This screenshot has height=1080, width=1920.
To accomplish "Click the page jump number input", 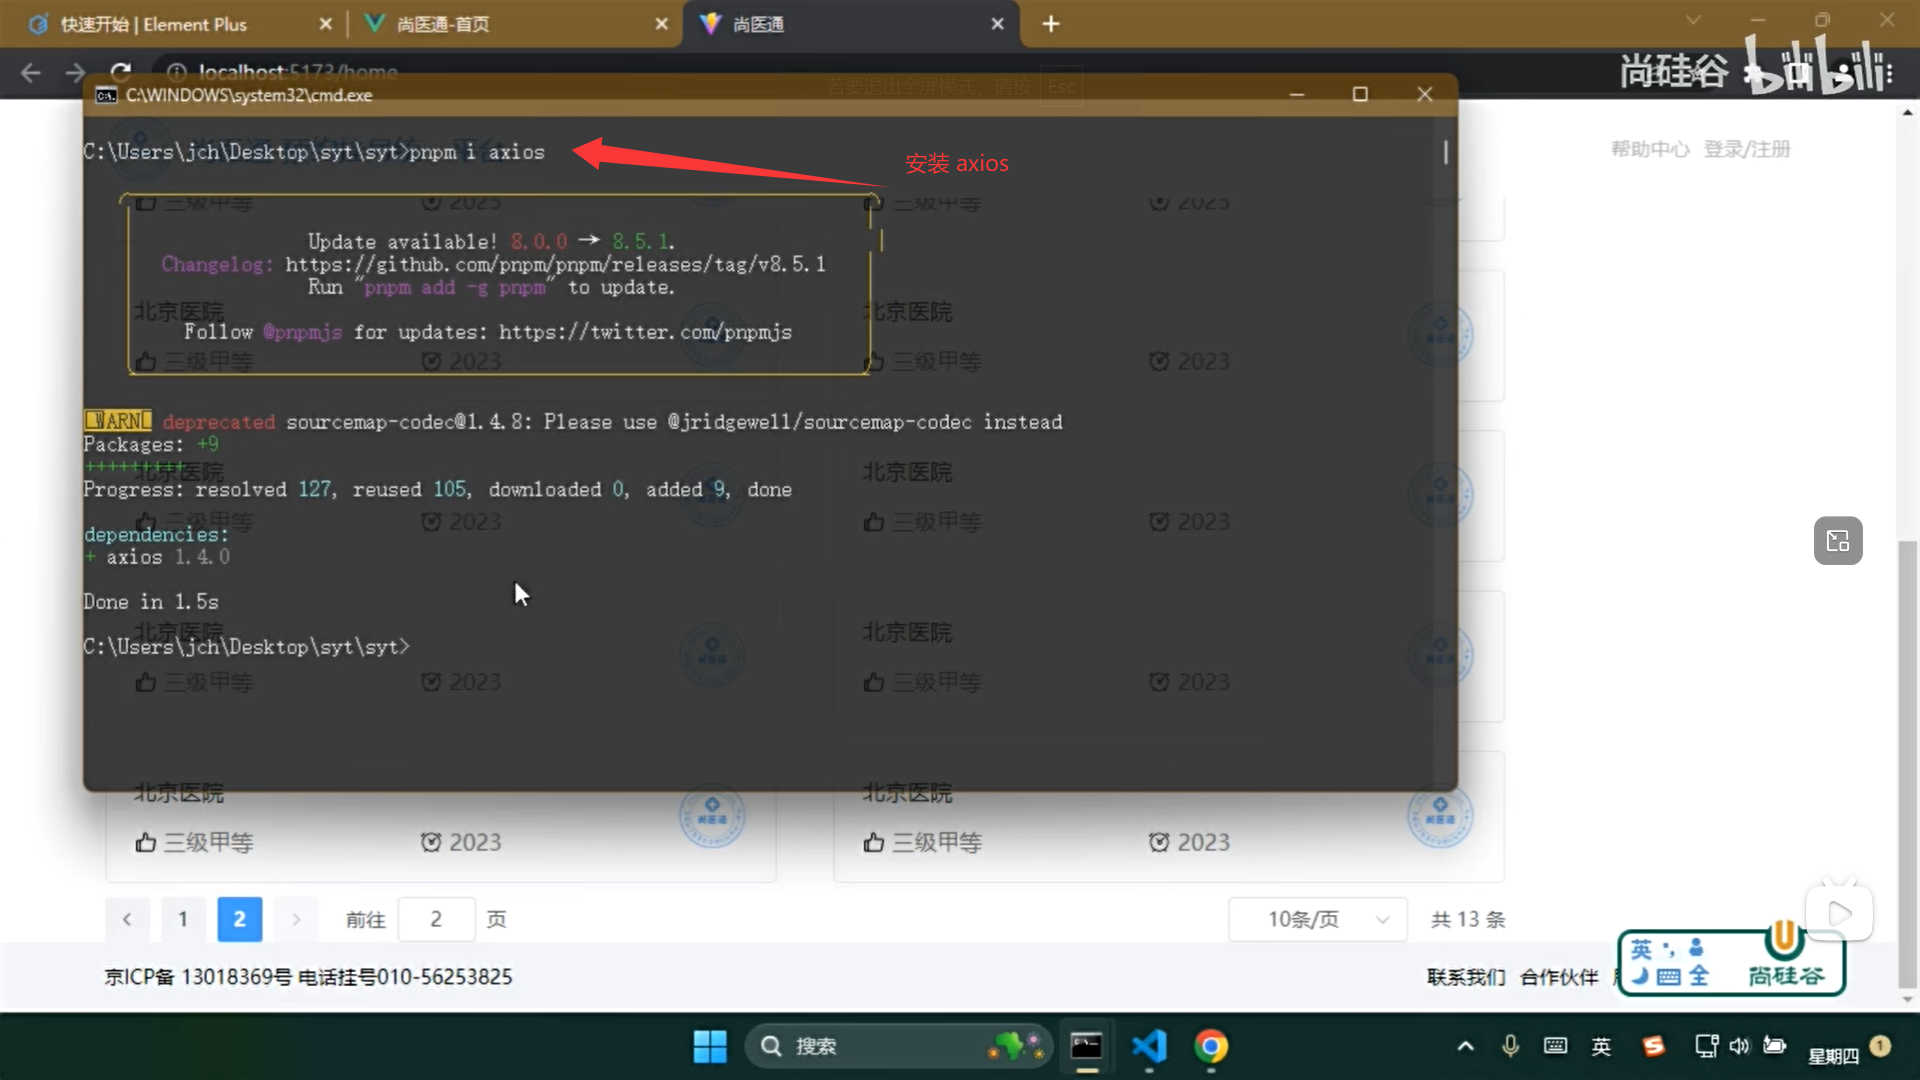I will coord(436,919).
